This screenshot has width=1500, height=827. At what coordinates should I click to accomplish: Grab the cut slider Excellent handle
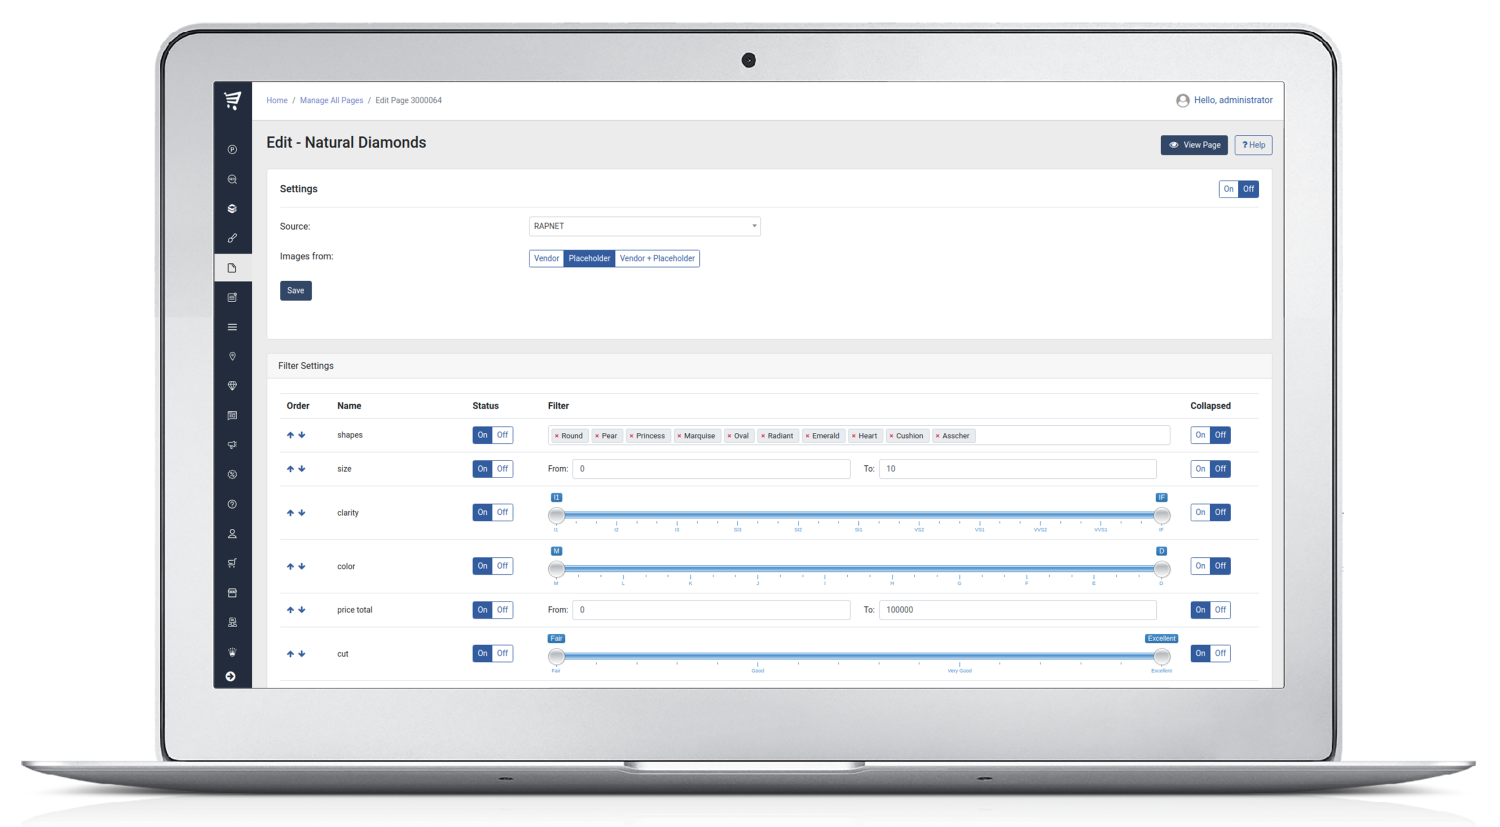pos(1161,657)
